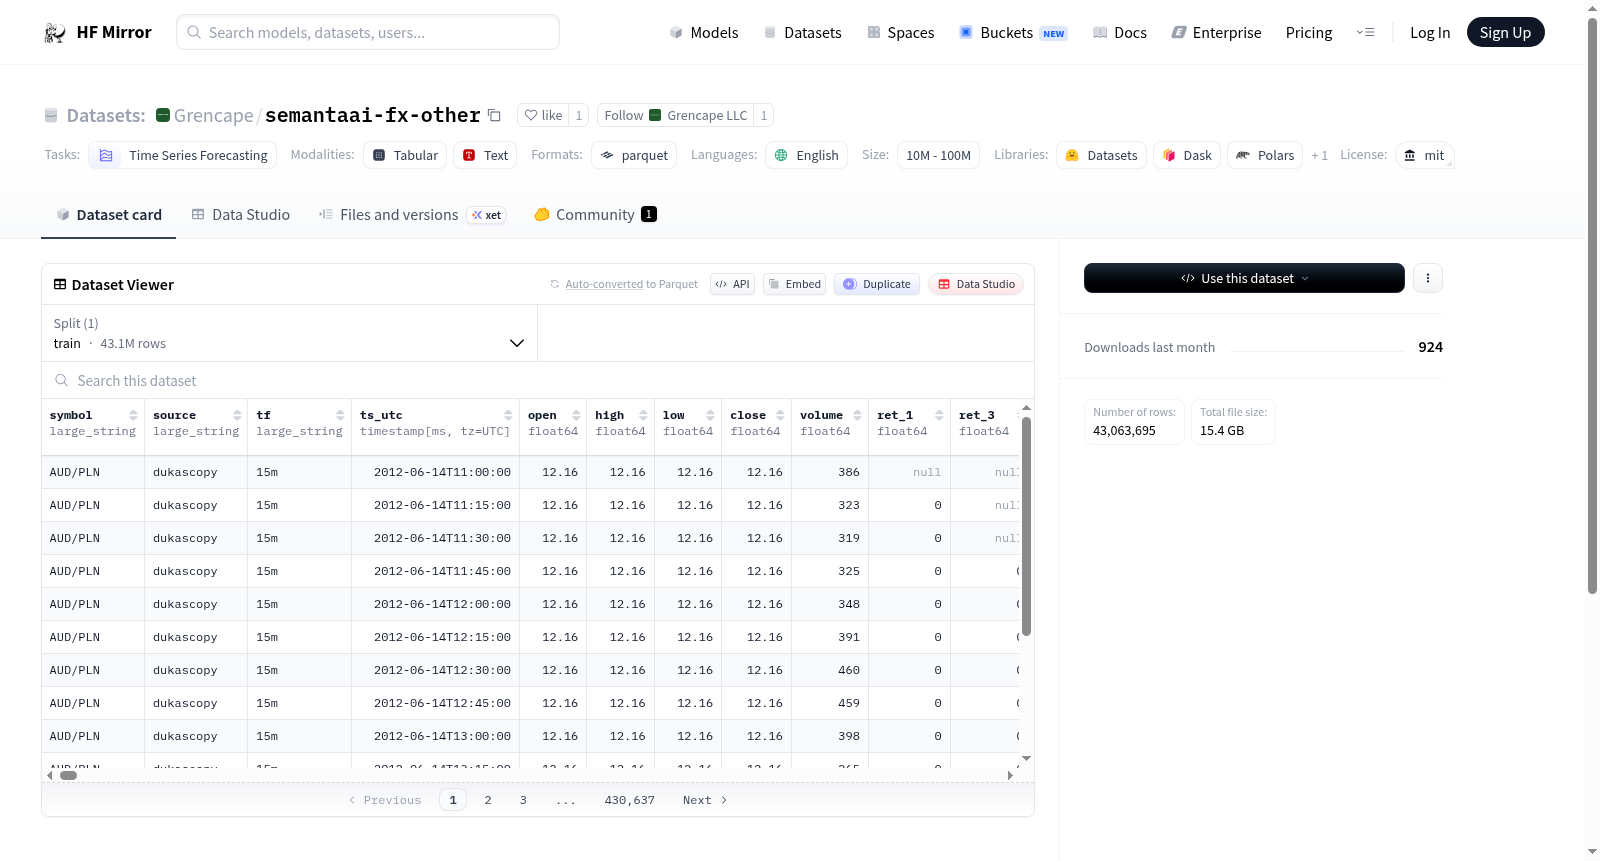Open the Use this dataset dropdown
Image resolution: width=1600 pixels, height=861 pixels.
coord(1244,278)
